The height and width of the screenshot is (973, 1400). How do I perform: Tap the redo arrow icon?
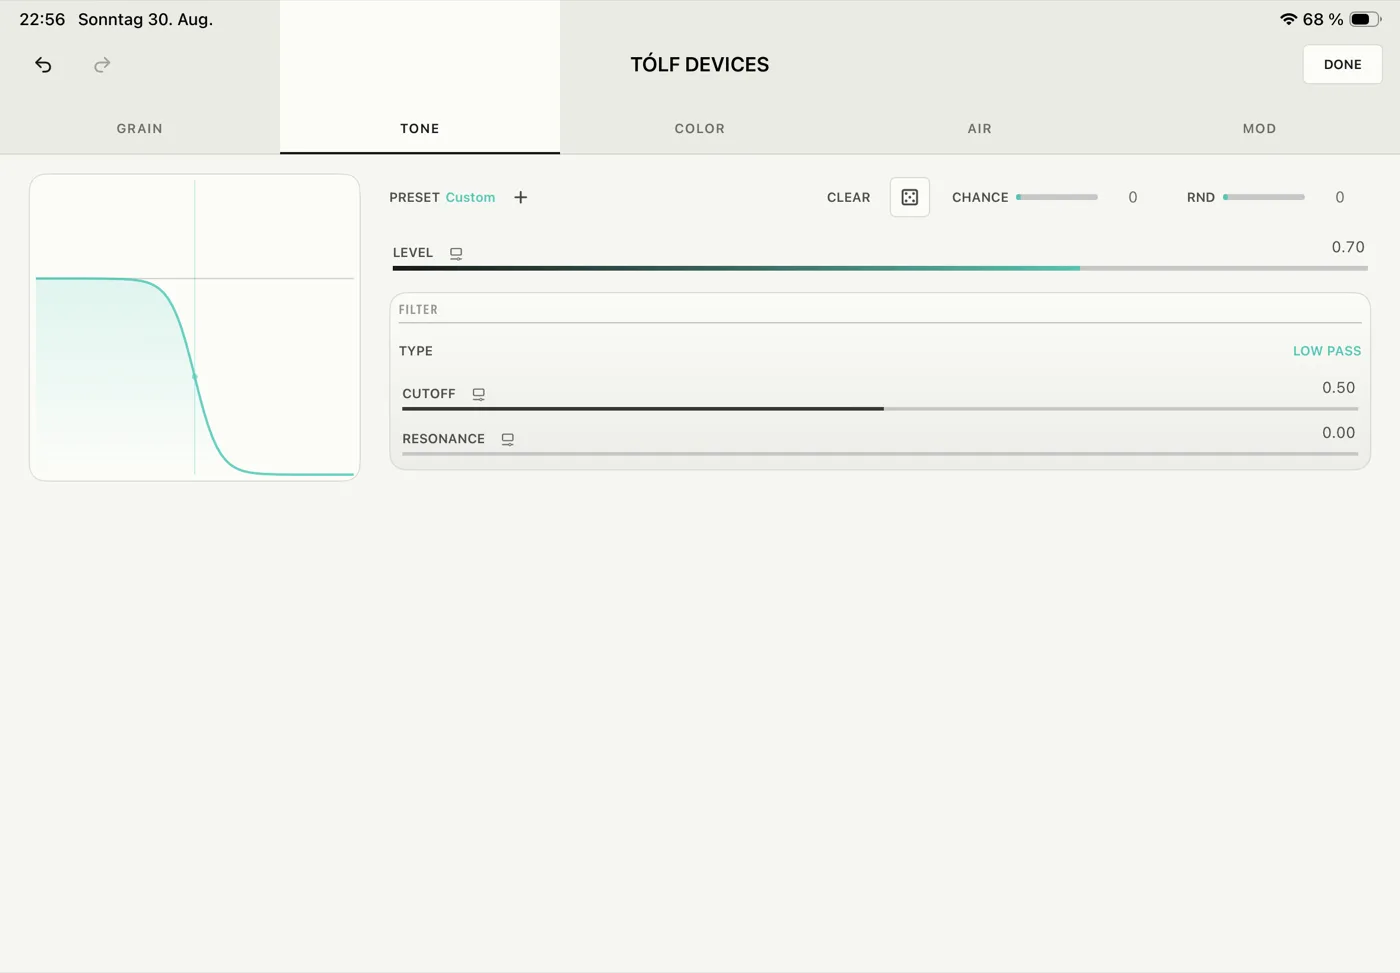pyautogui.click(x=102, y=65)
